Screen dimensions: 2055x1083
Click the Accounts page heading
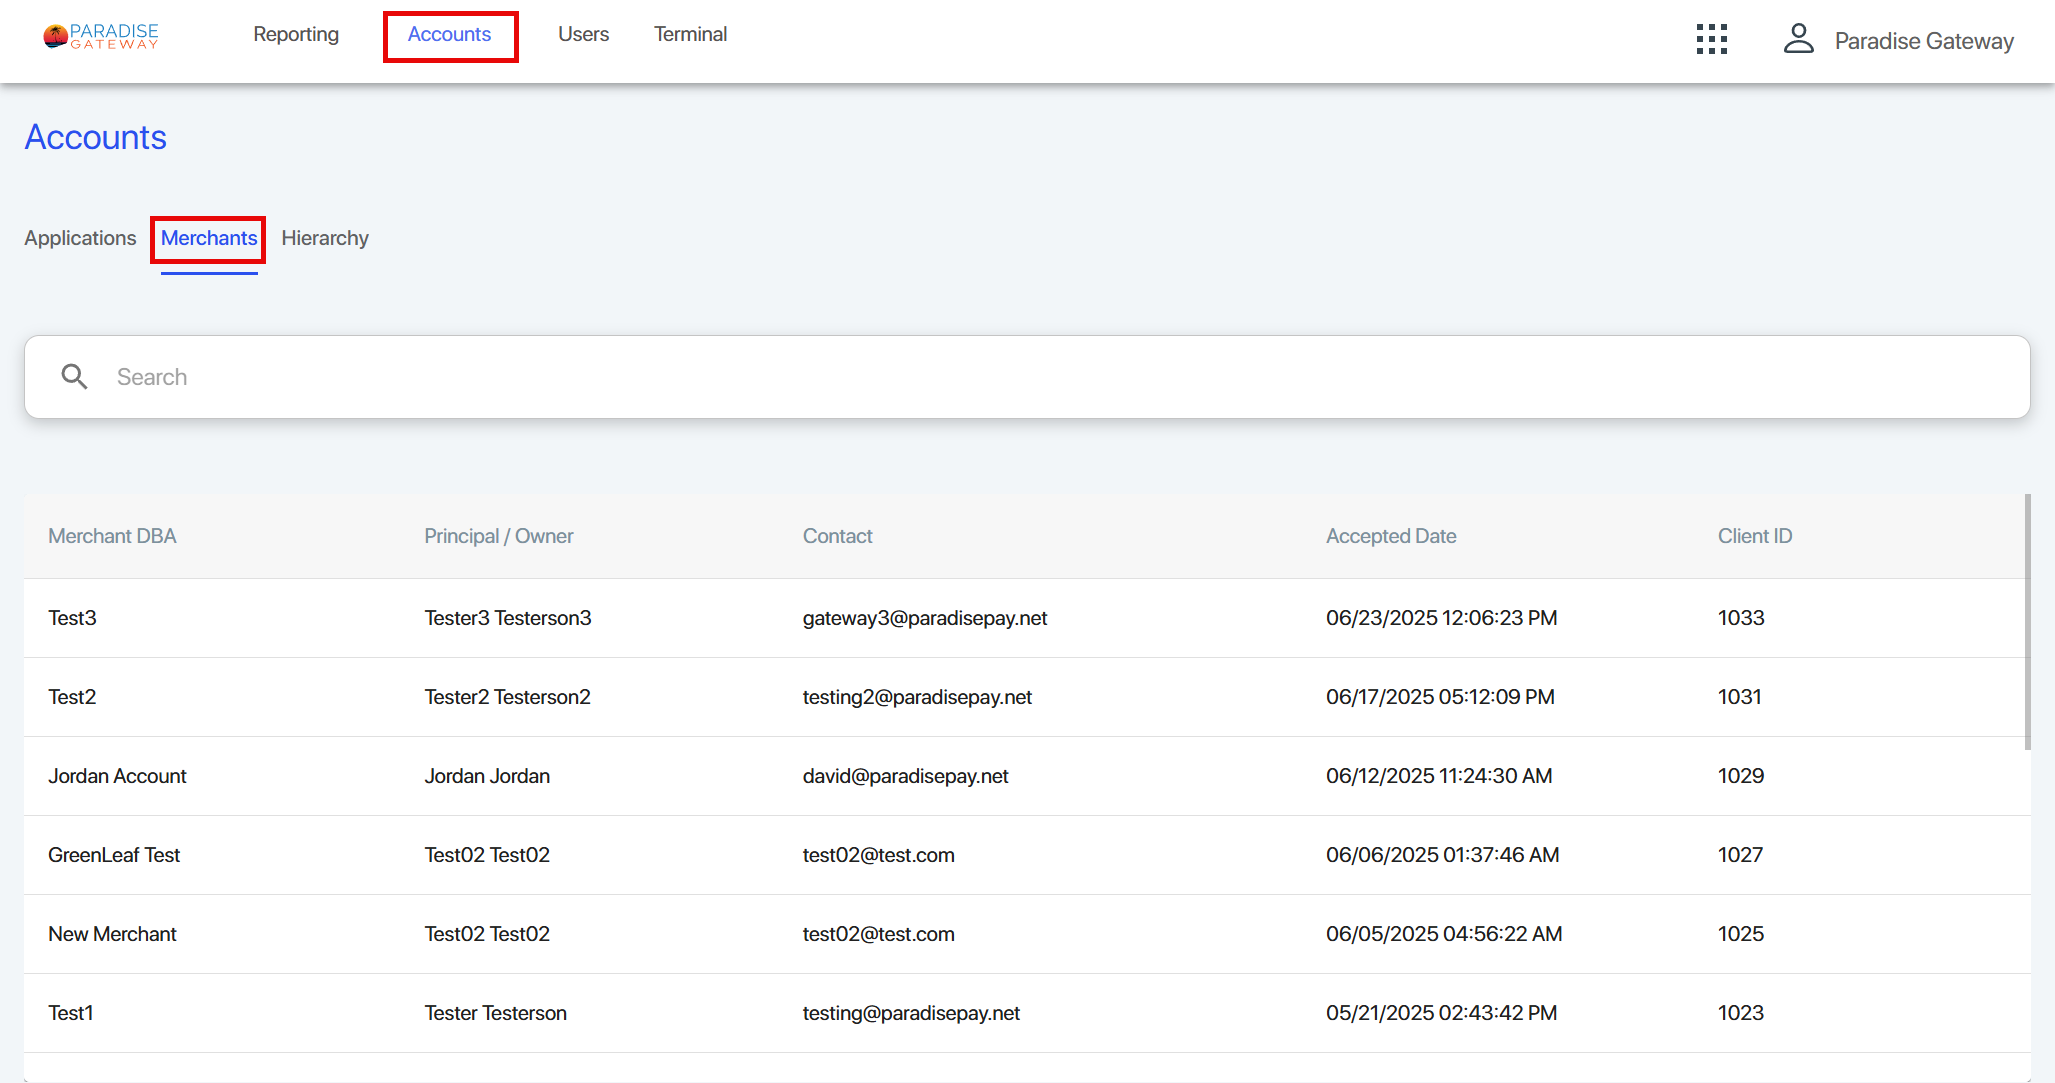pyautogui.click(x=96, y=137)
